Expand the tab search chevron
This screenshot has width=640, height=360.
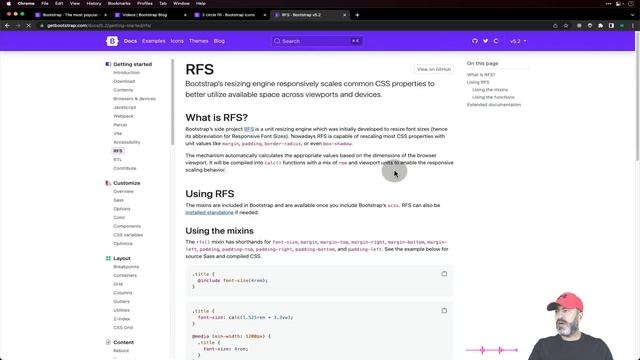click(x=633, y=15)
